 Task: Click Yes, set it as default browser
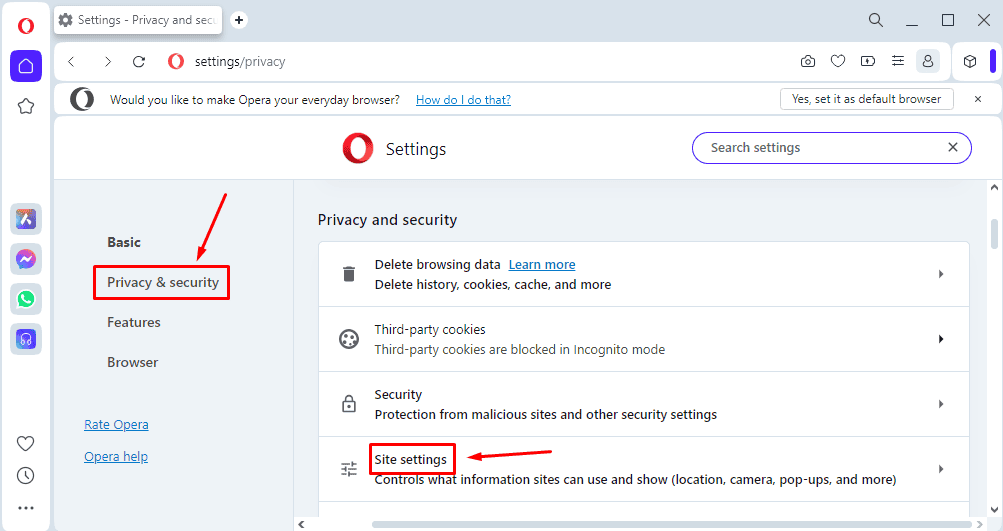click(867, 99)
